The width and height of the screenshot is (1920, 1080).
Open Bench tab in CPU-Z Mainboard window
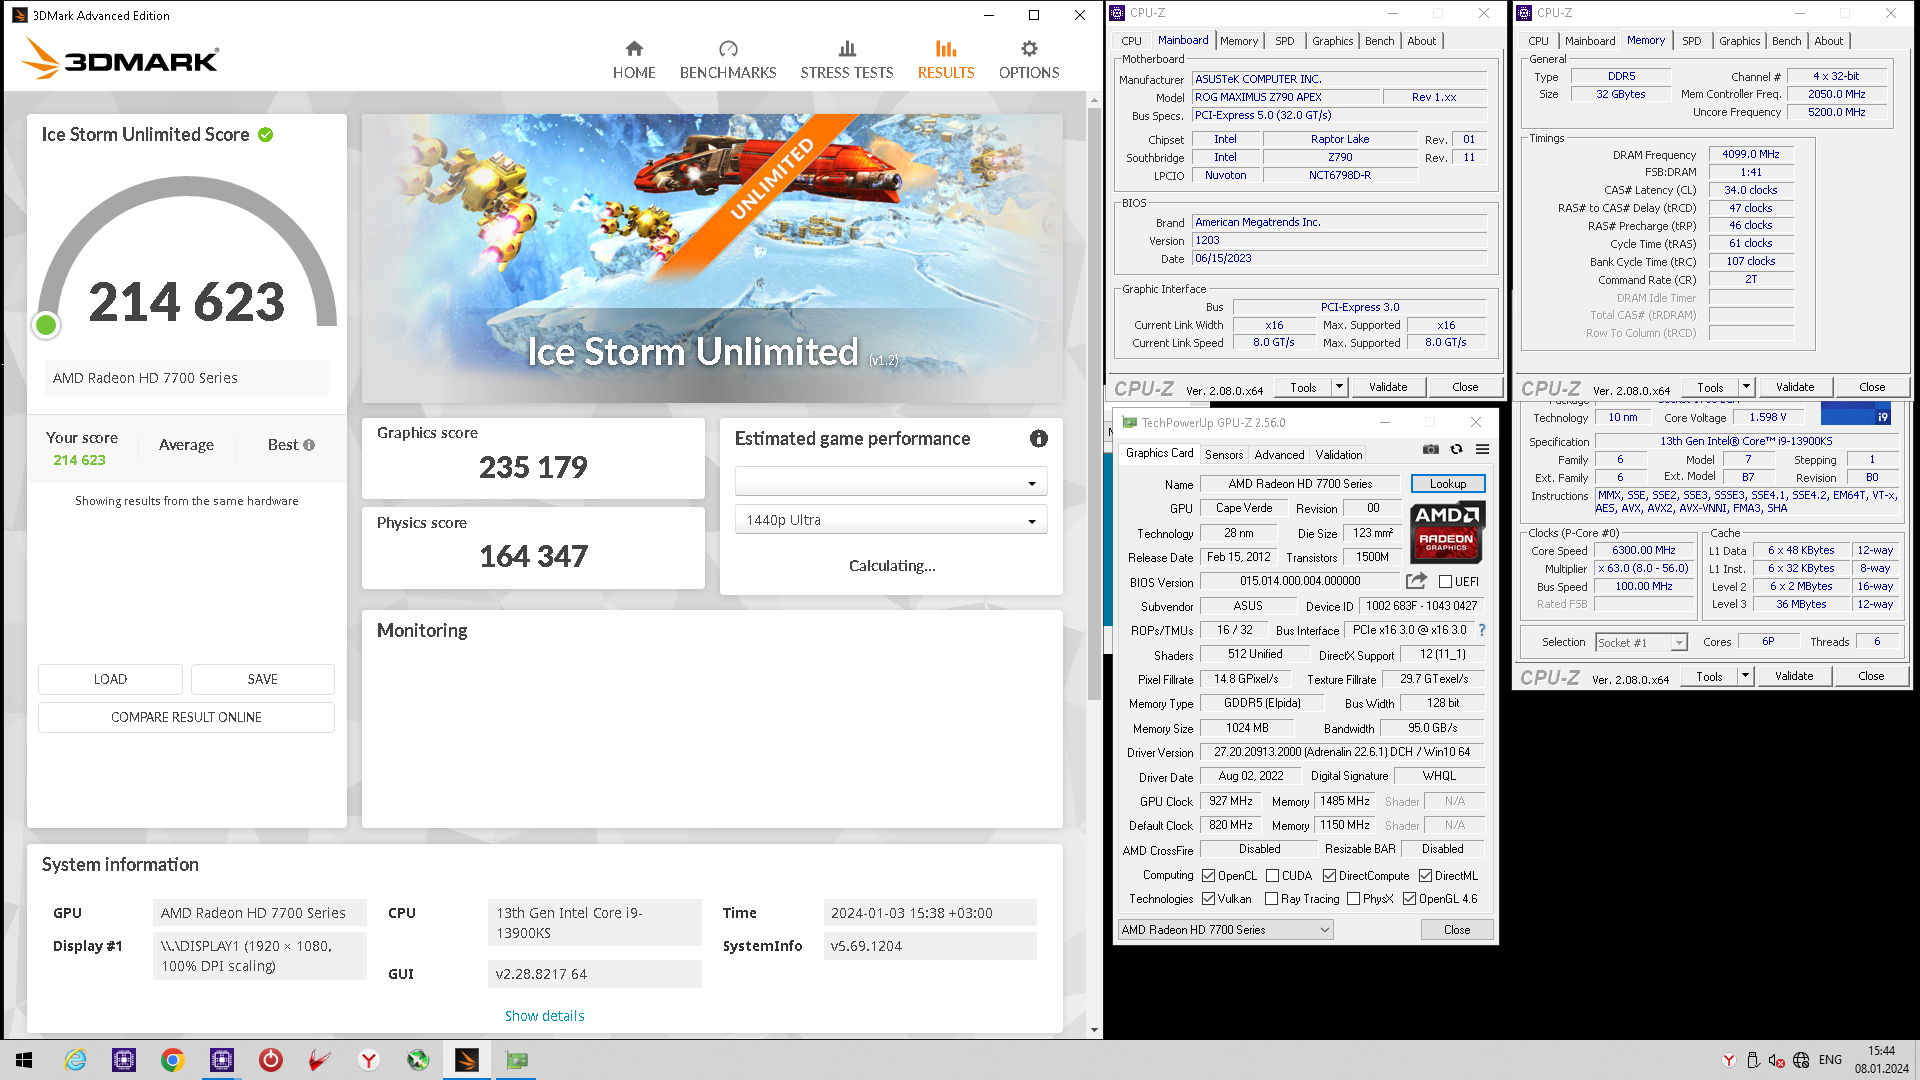(1380, 41)
